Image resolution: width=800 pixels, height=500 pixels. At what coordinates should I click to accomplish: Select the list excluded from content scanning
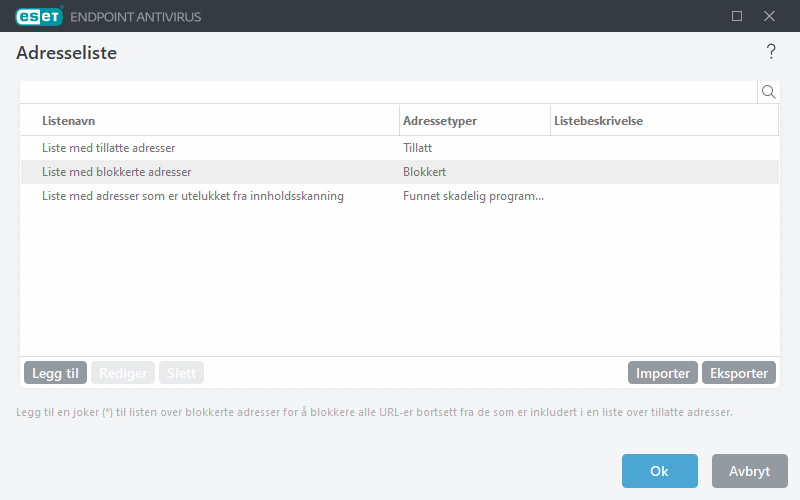click(x=193, y=196)
